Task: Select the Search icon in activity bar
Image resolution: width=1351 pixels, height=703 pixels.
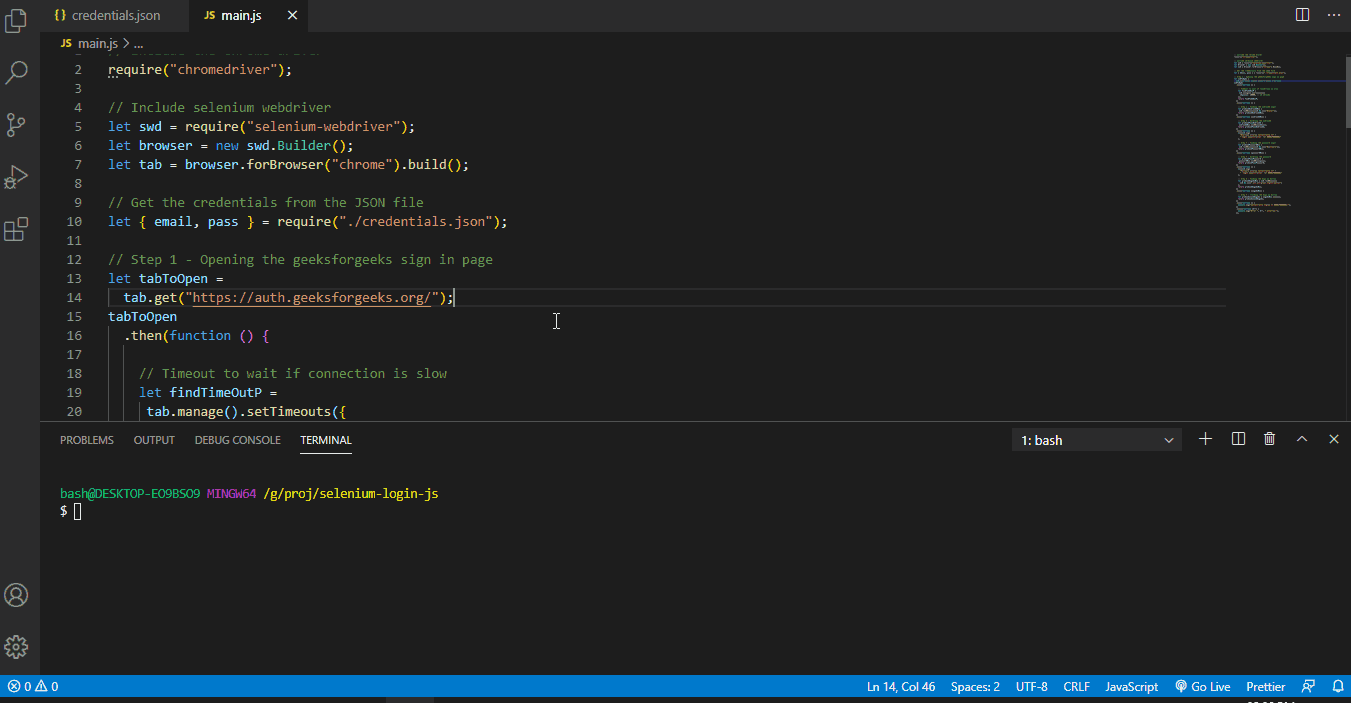Action: click(16, 72)
